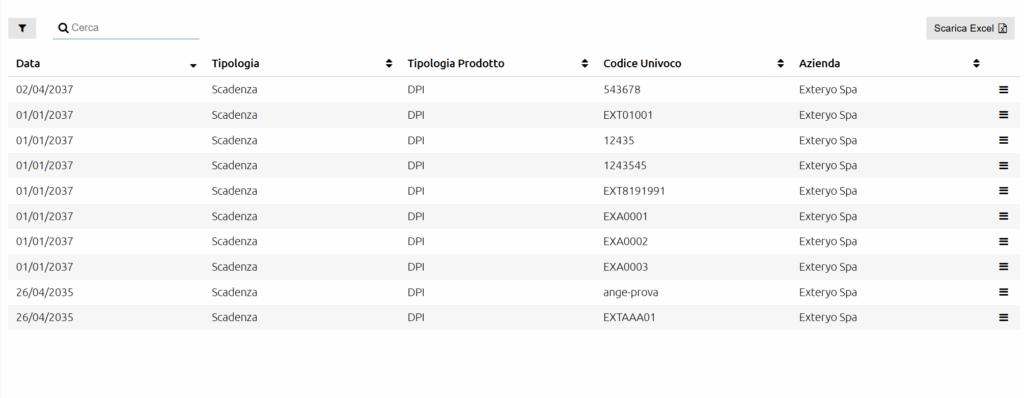Open row menu for code EXA0003
This screenshot has height=398, width=1024.
tap(1003, 267)
